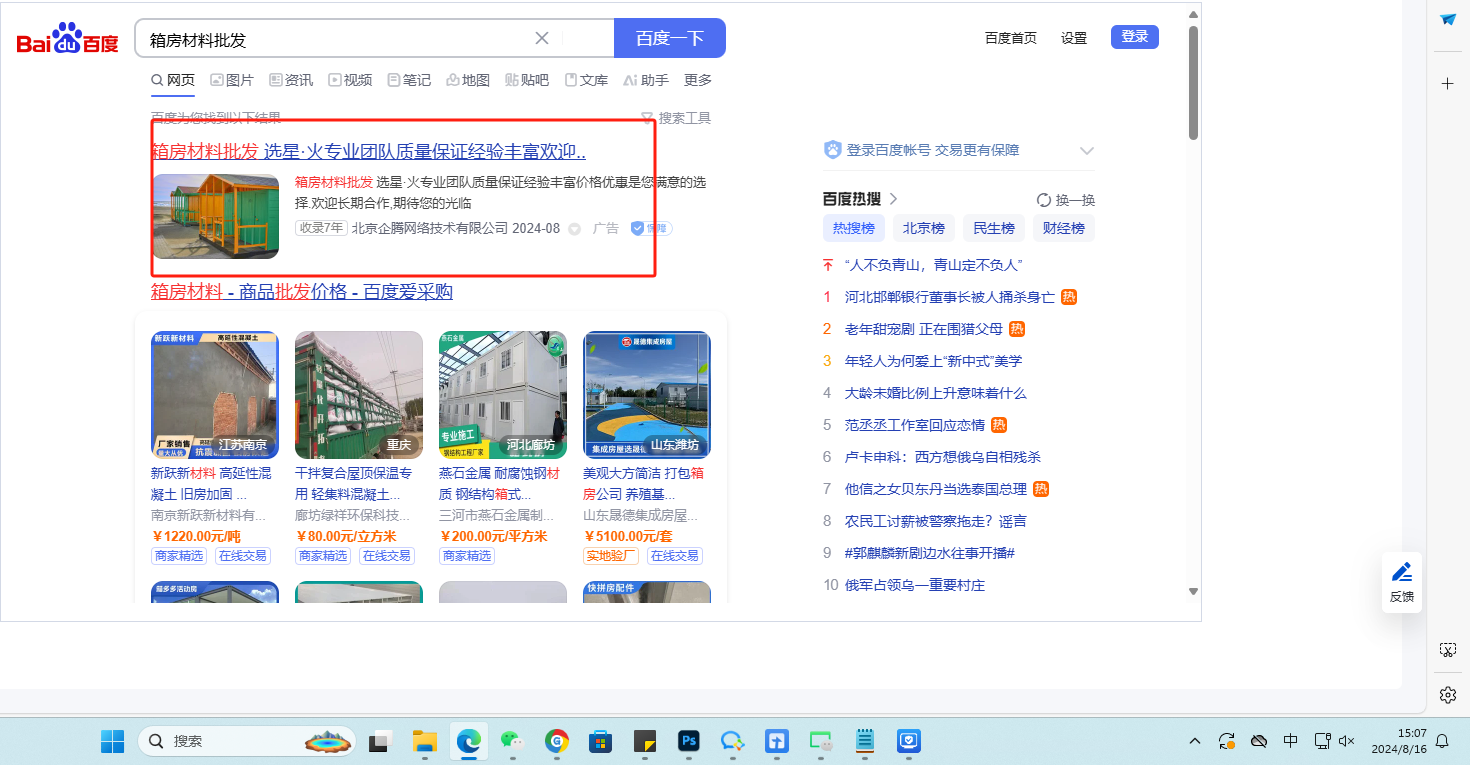Click the plus icon in the sidebar
This screenshot has height=765, width=1470.
[x=1447, y=83]
